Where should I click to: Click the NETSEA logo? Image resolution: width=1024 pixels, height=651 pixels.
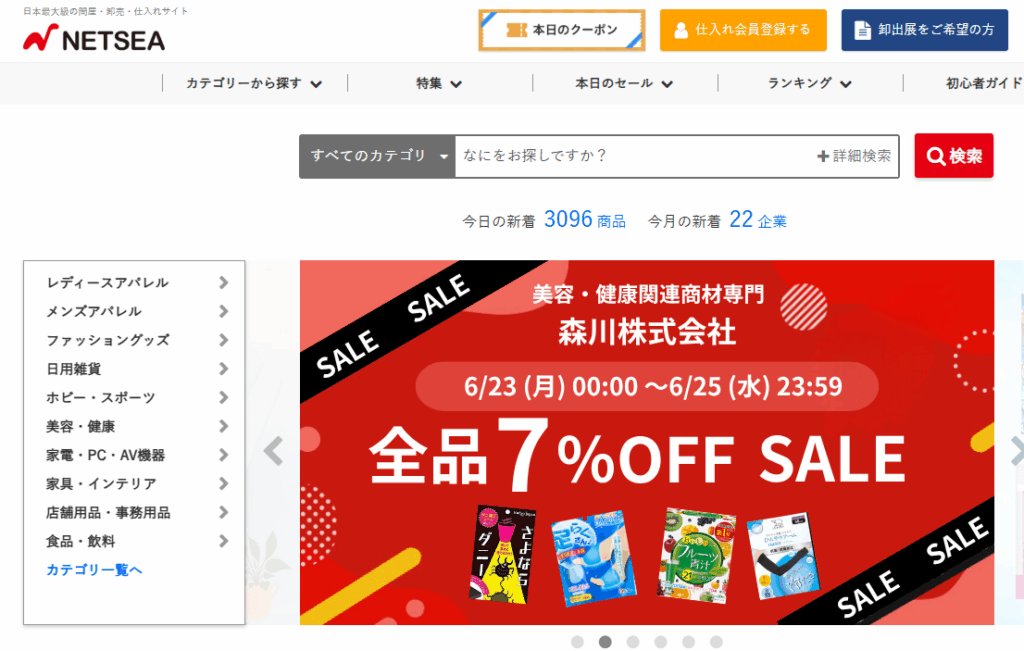tap(94, 39)
